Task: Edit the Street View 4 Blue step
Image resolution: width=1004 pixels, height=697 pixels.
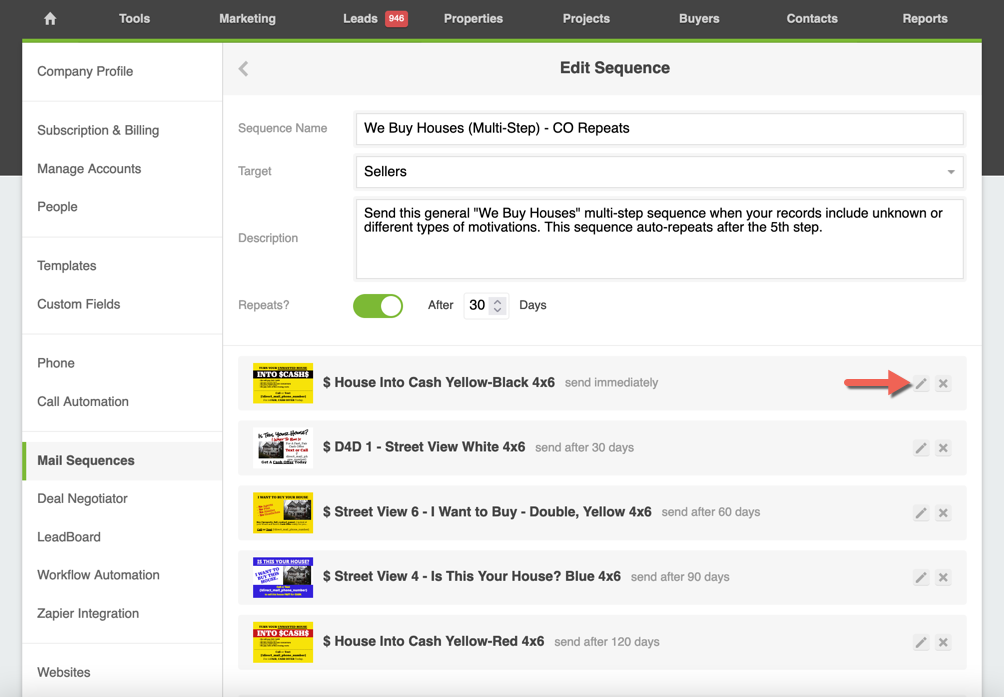Action: (x=921, y=578)
